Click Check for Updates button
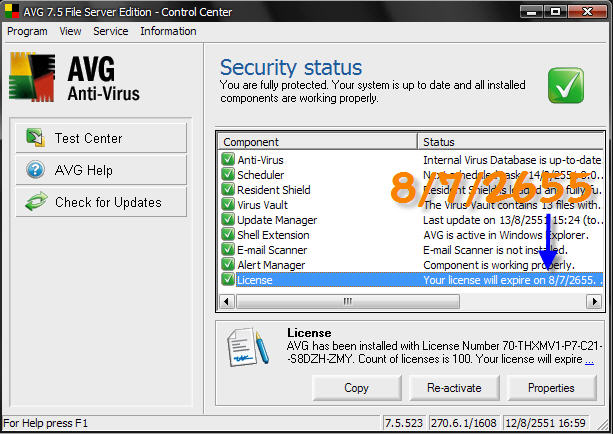This screenshot has width=613, height=434. pos(101,202)
